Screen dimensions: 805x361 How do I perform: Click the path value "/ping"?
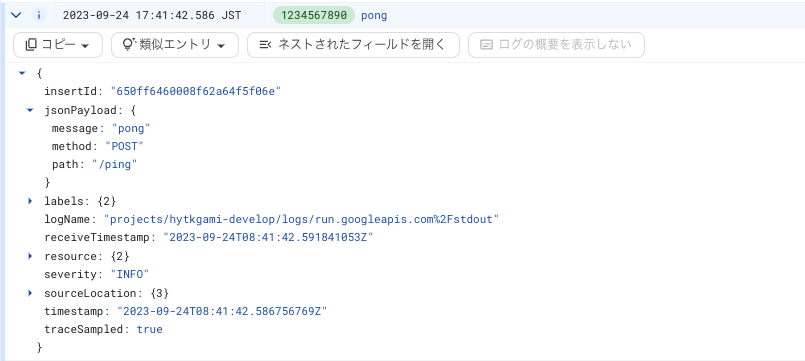click(114, 165)
